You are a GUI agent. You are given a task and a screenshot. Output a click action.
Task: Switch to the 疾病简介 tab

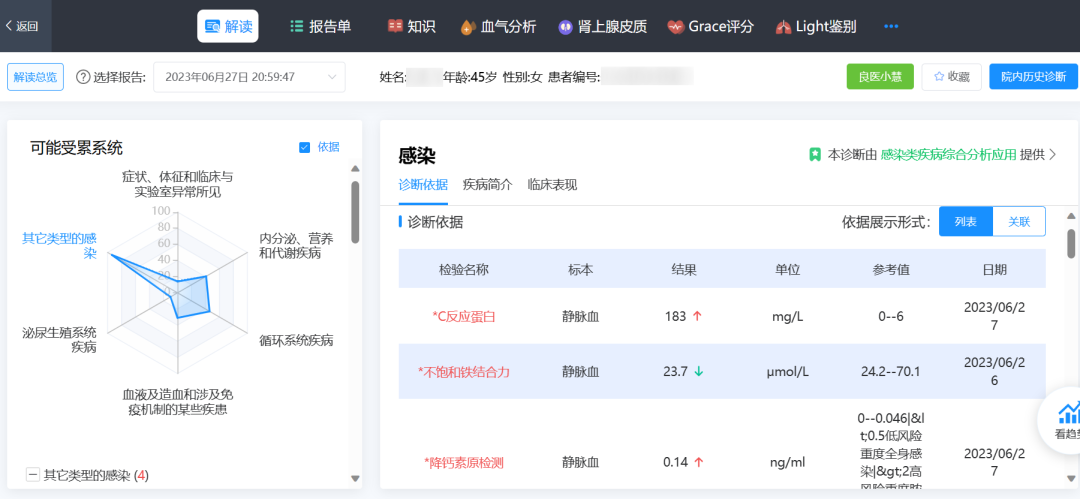point(487,184)
